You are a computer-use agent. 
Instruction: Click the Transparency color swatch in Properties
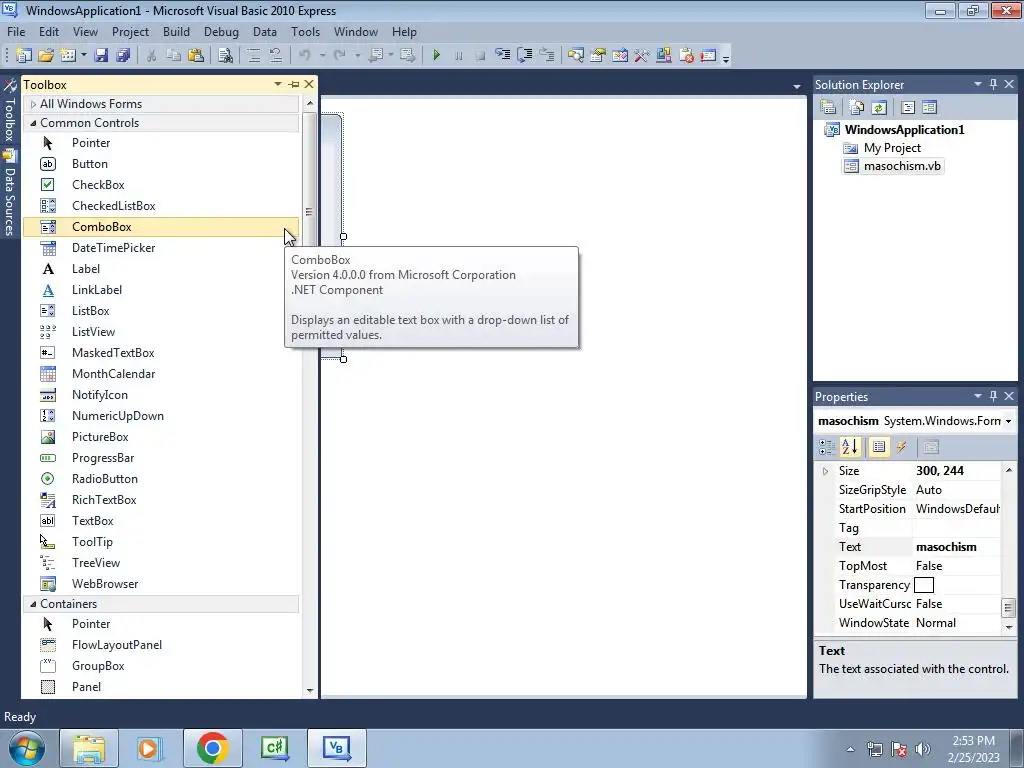pos(924,585)
